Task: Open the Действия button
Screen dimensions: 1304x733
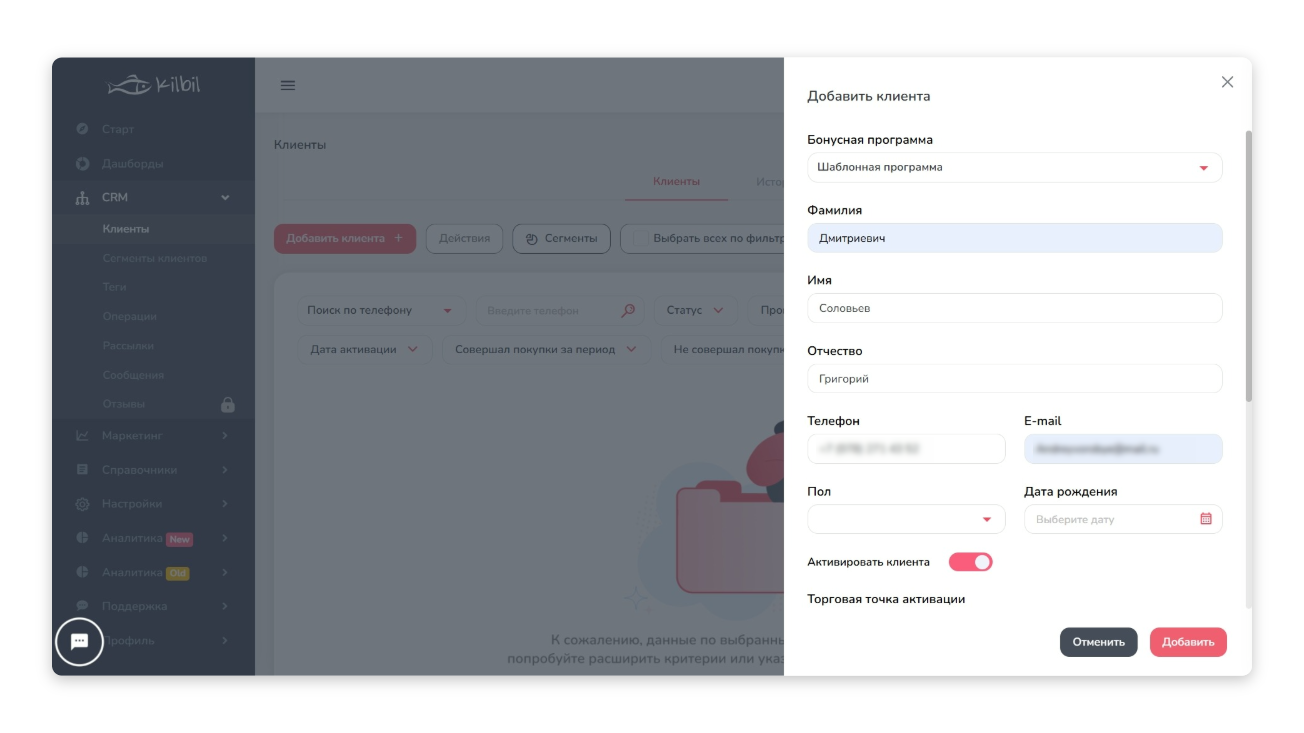Action: tap(464, 238)
